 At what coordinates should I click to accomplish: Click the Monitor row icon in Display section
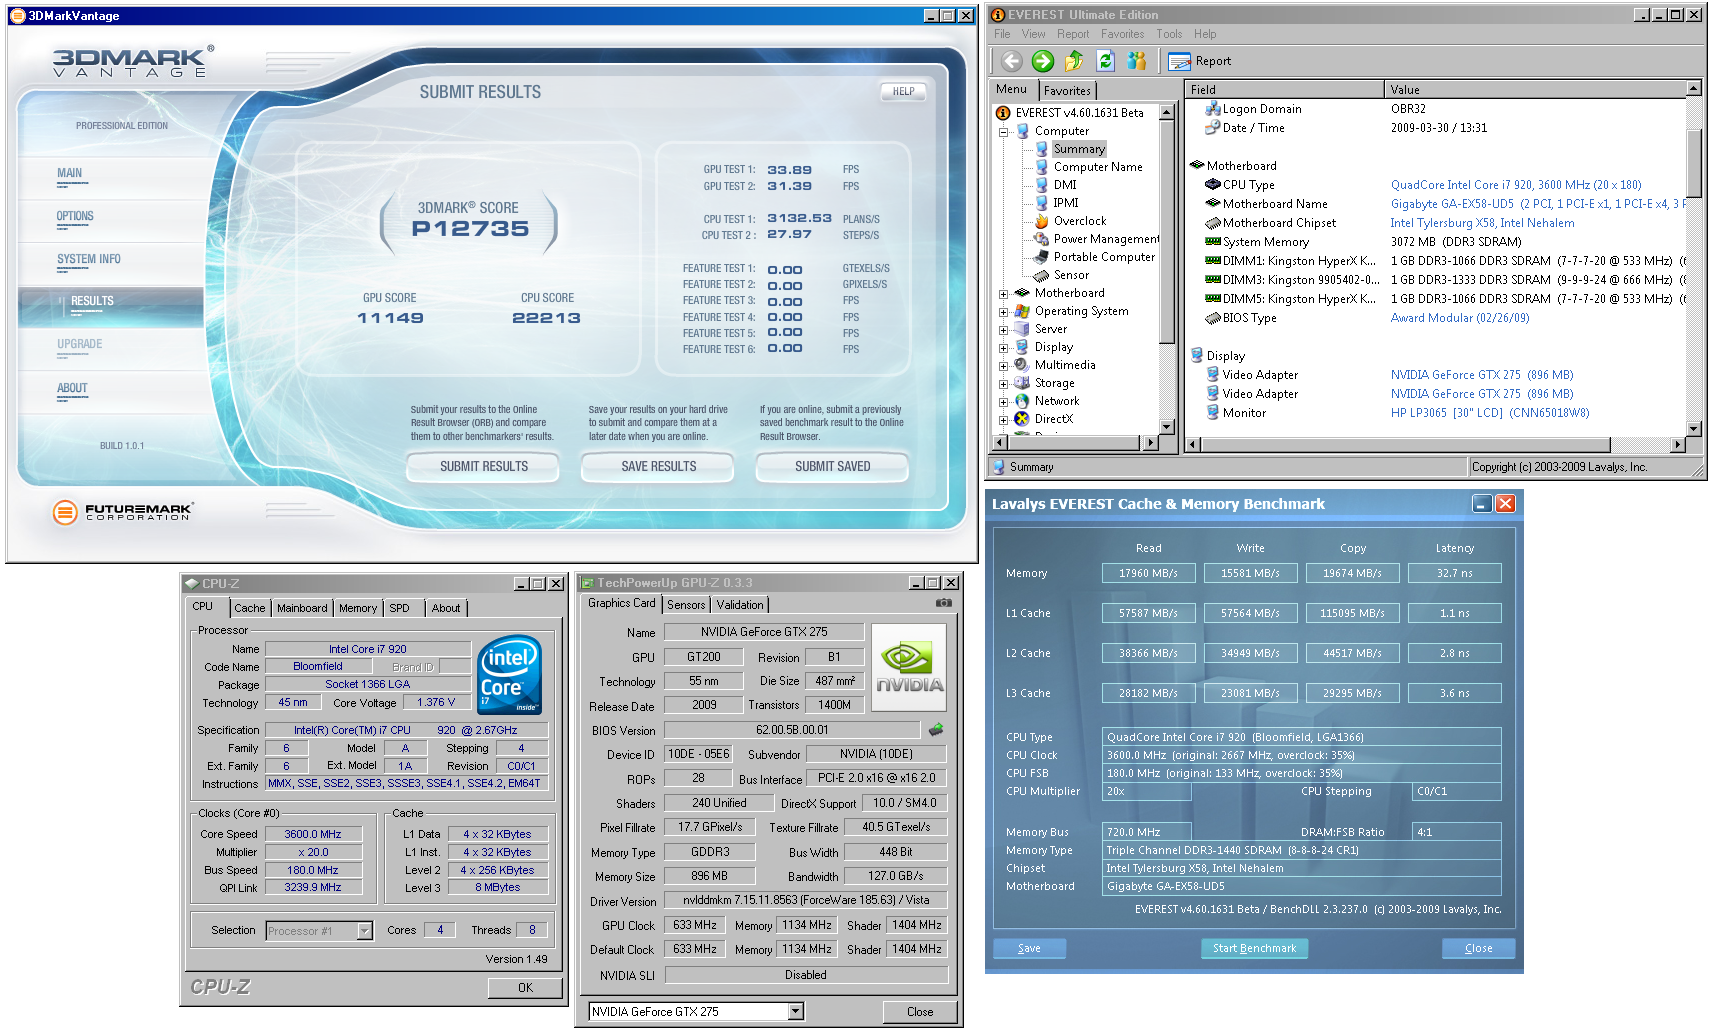tap(1213, 413)
